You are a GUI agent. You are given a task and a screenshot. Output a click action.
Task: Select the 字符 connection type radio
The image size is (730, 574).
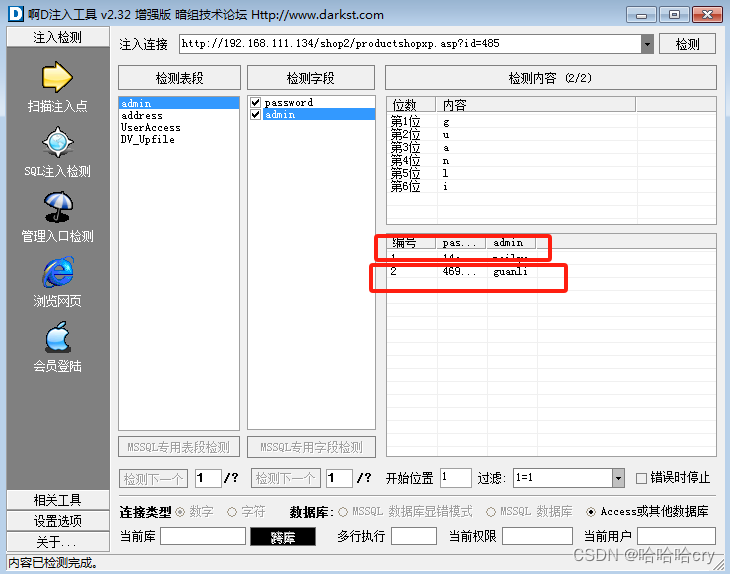click(232, 512)
